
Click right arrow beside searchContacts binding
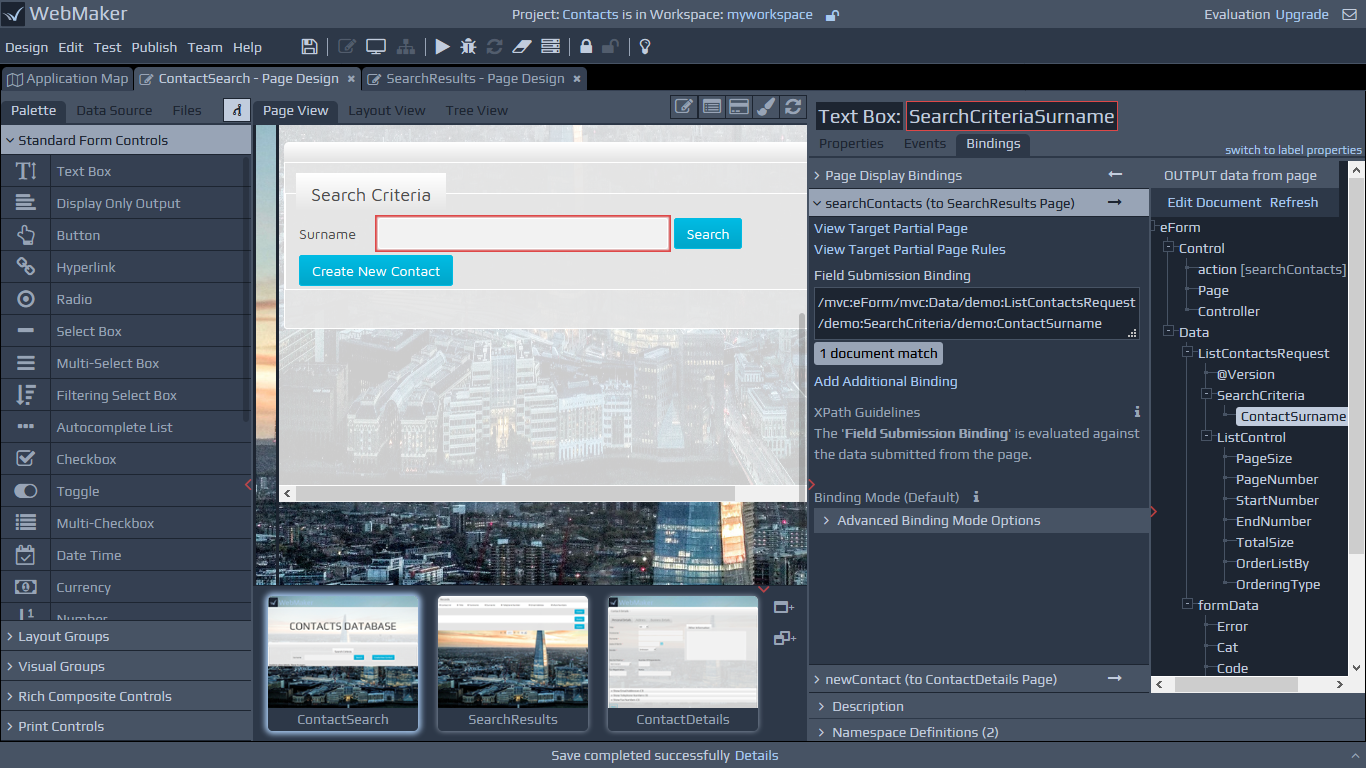pyautogui.click(x=1115, y=203)
